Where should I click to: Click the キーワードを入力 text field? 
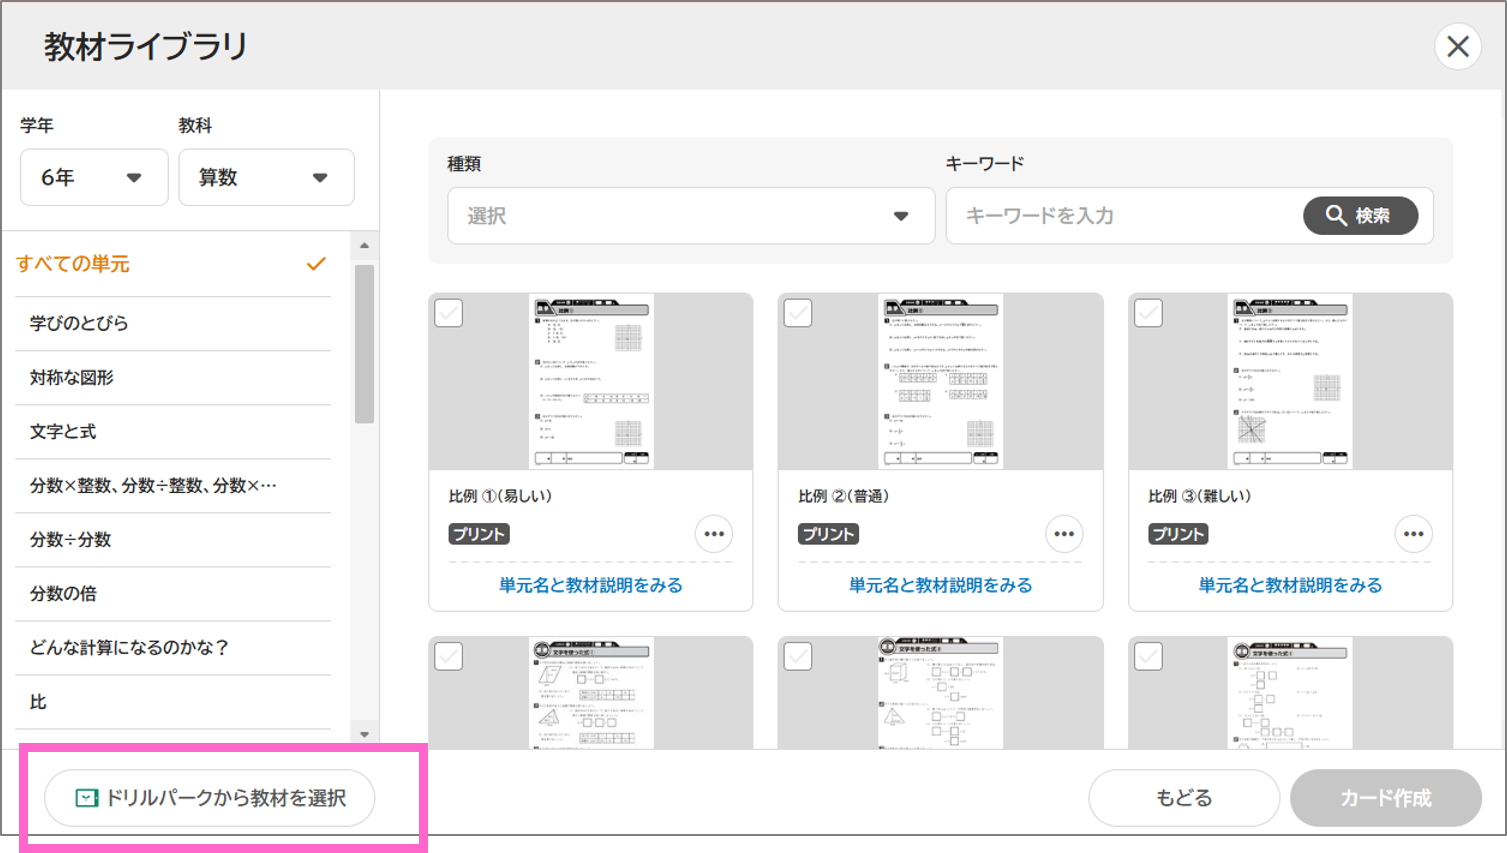point(1123,215)
